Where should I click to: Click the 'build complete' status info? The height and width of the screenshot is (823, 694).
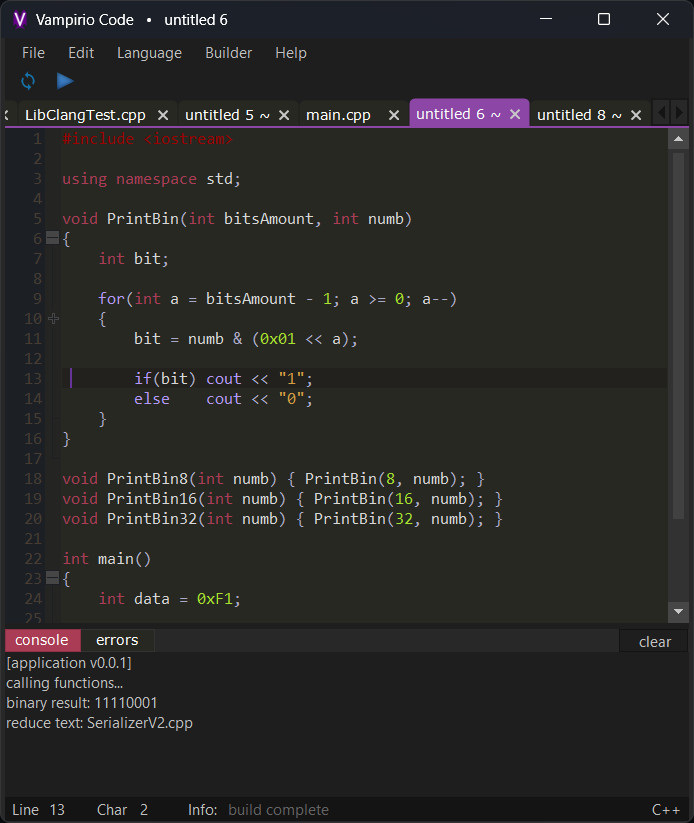click(278, 810)
